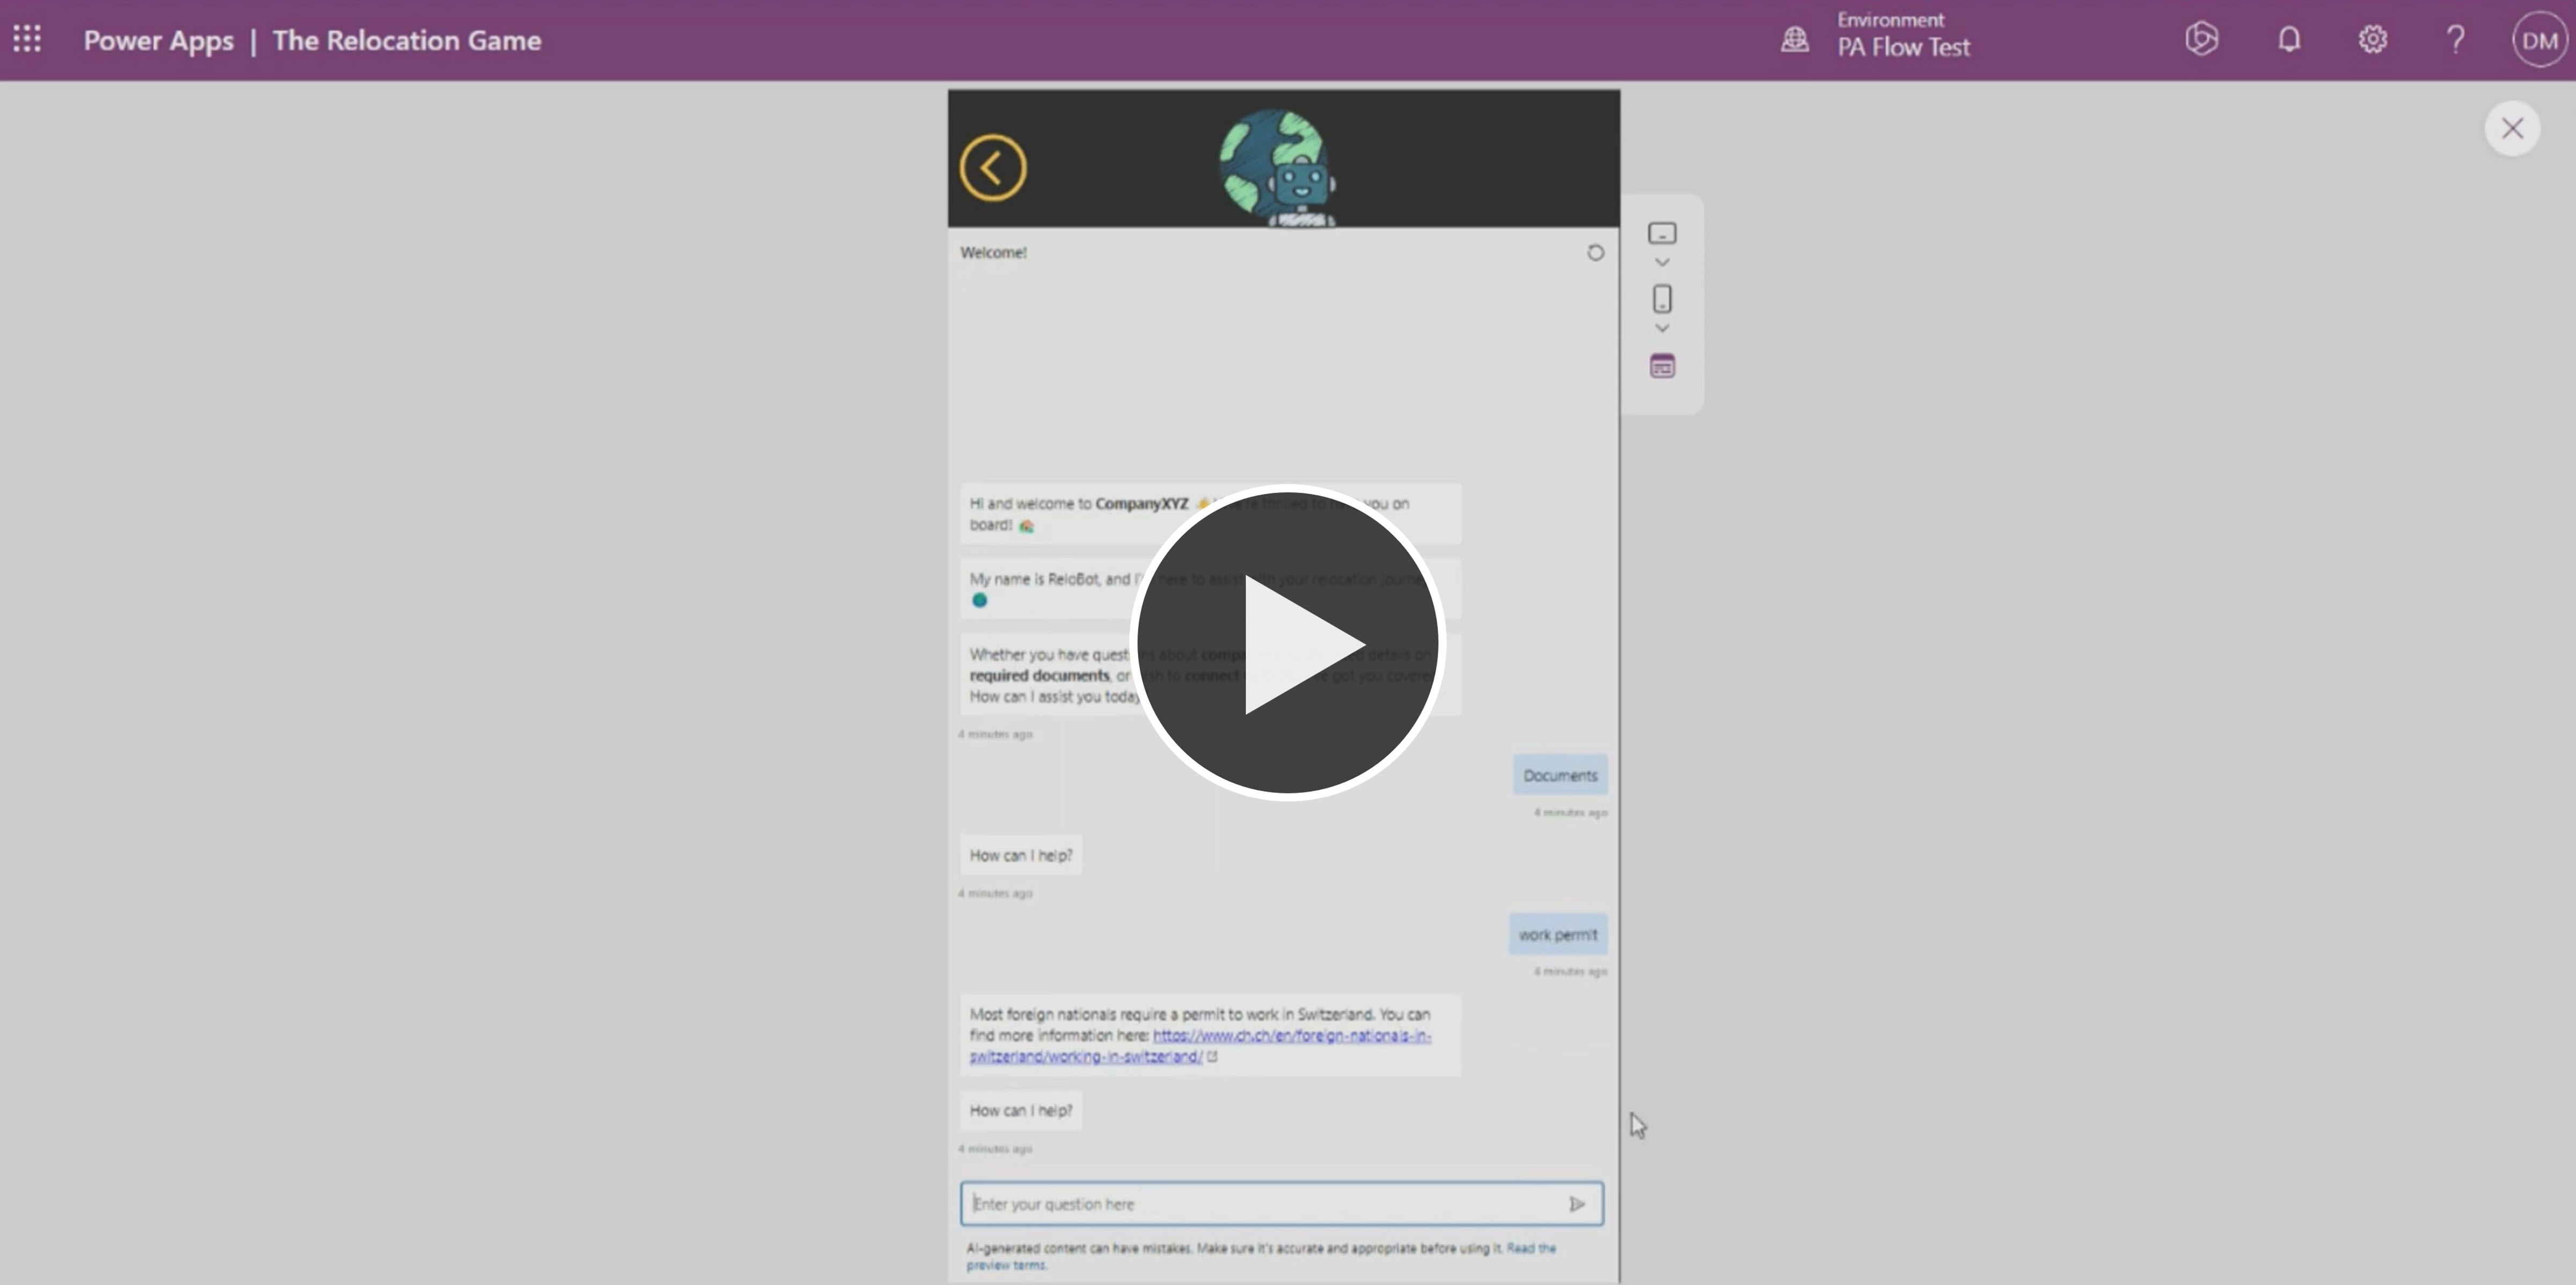This screenshot has width=2576, height=1285.
Task: Open notifications bell
Action: [x=2289, y=38]
